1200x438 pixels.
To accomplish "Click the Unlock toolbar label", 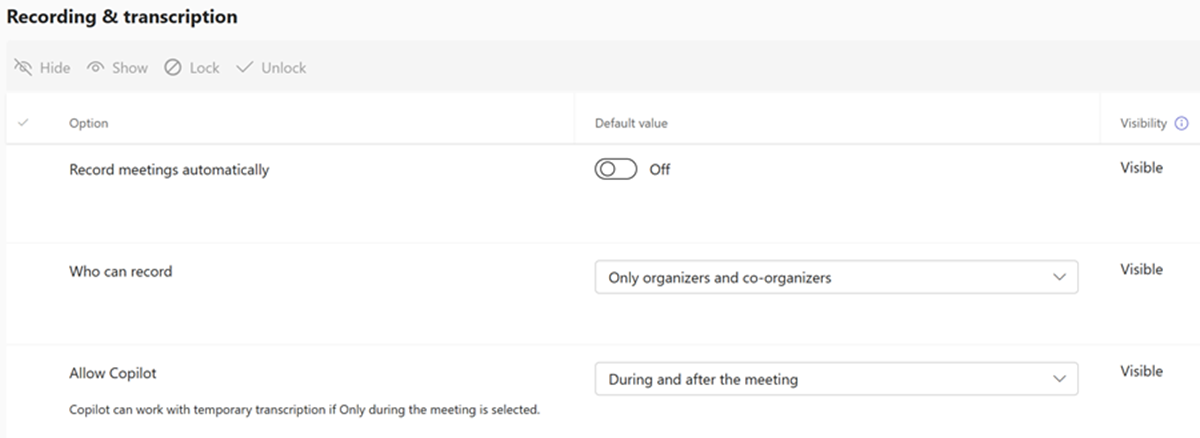I will 284,68.
